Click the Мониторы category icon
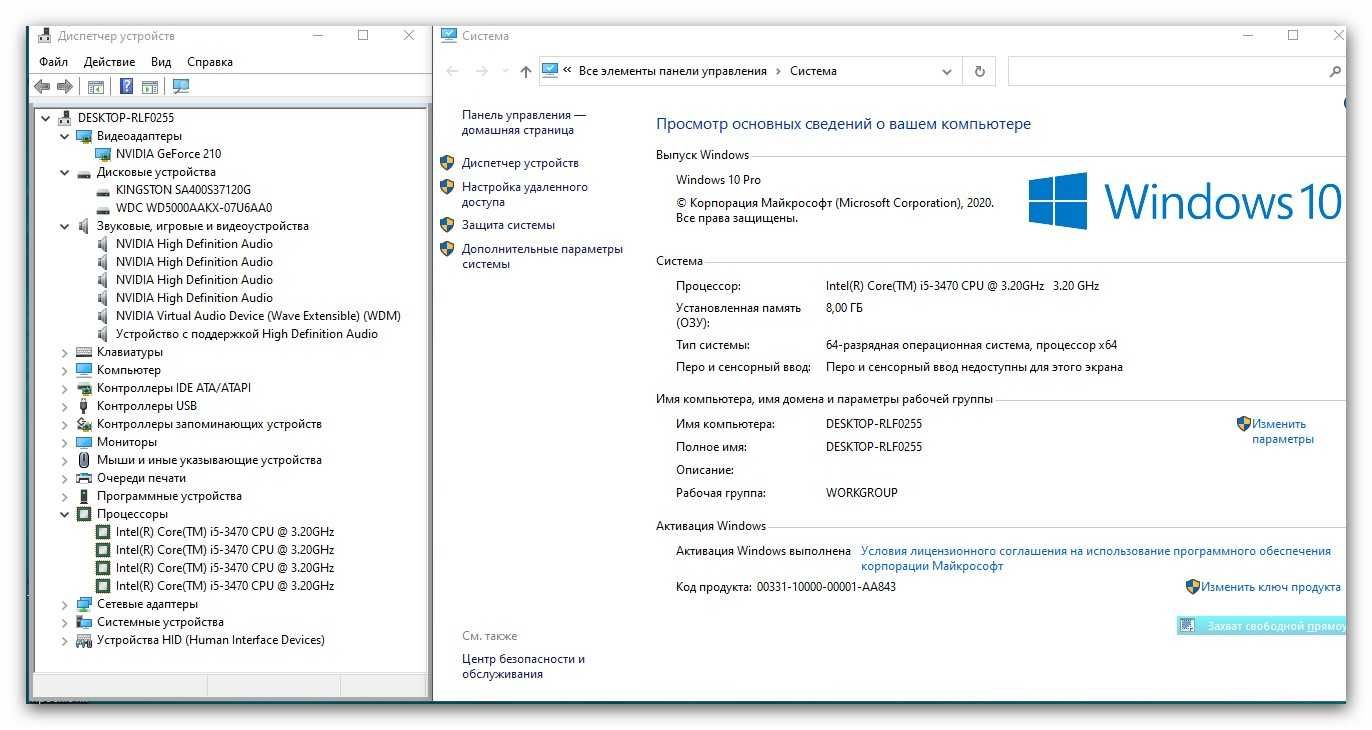1372x730 pixels. pyautogui.click(x=84, y=442)
